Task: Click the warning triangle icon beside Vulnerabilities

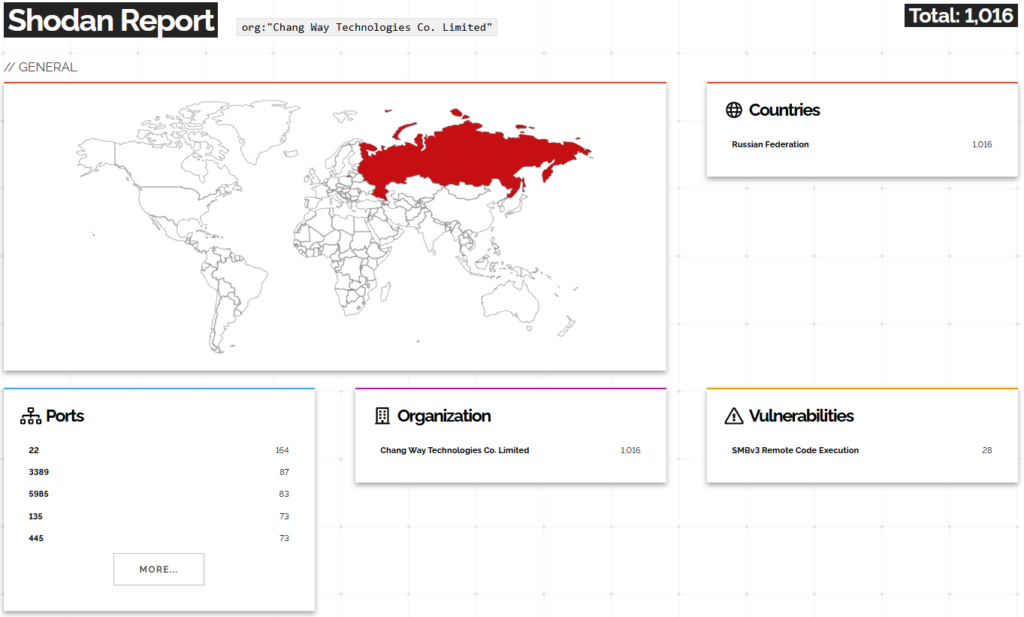Action: click(734, 416)
